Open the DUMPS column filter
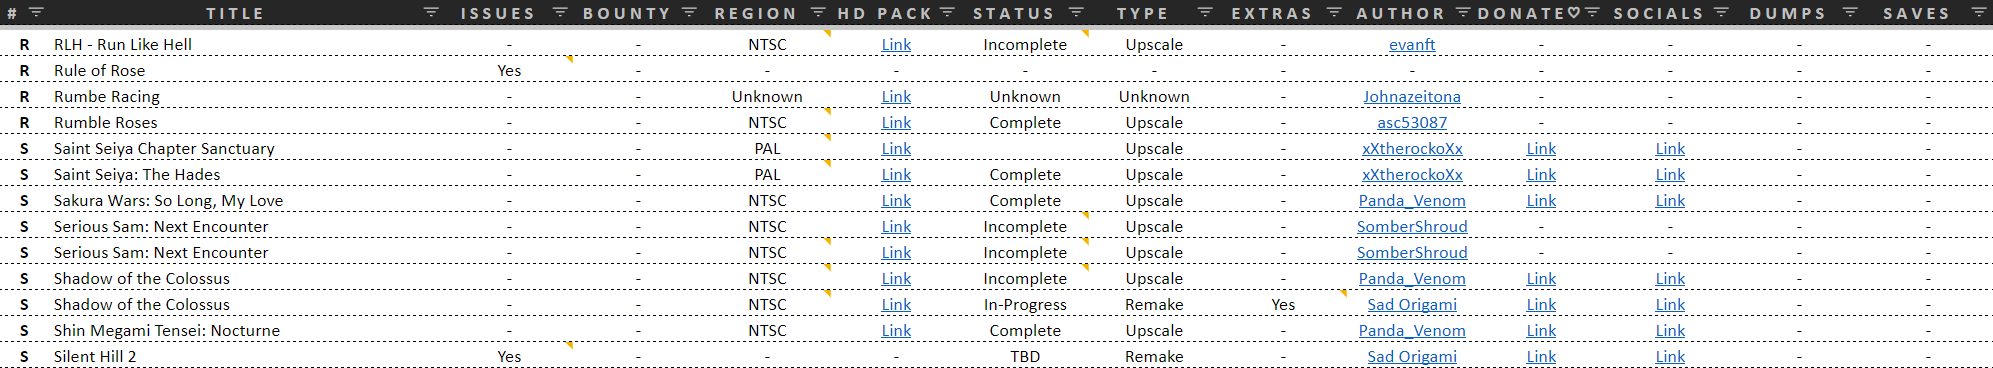Screen dimensions: 1993x368 1850,13
